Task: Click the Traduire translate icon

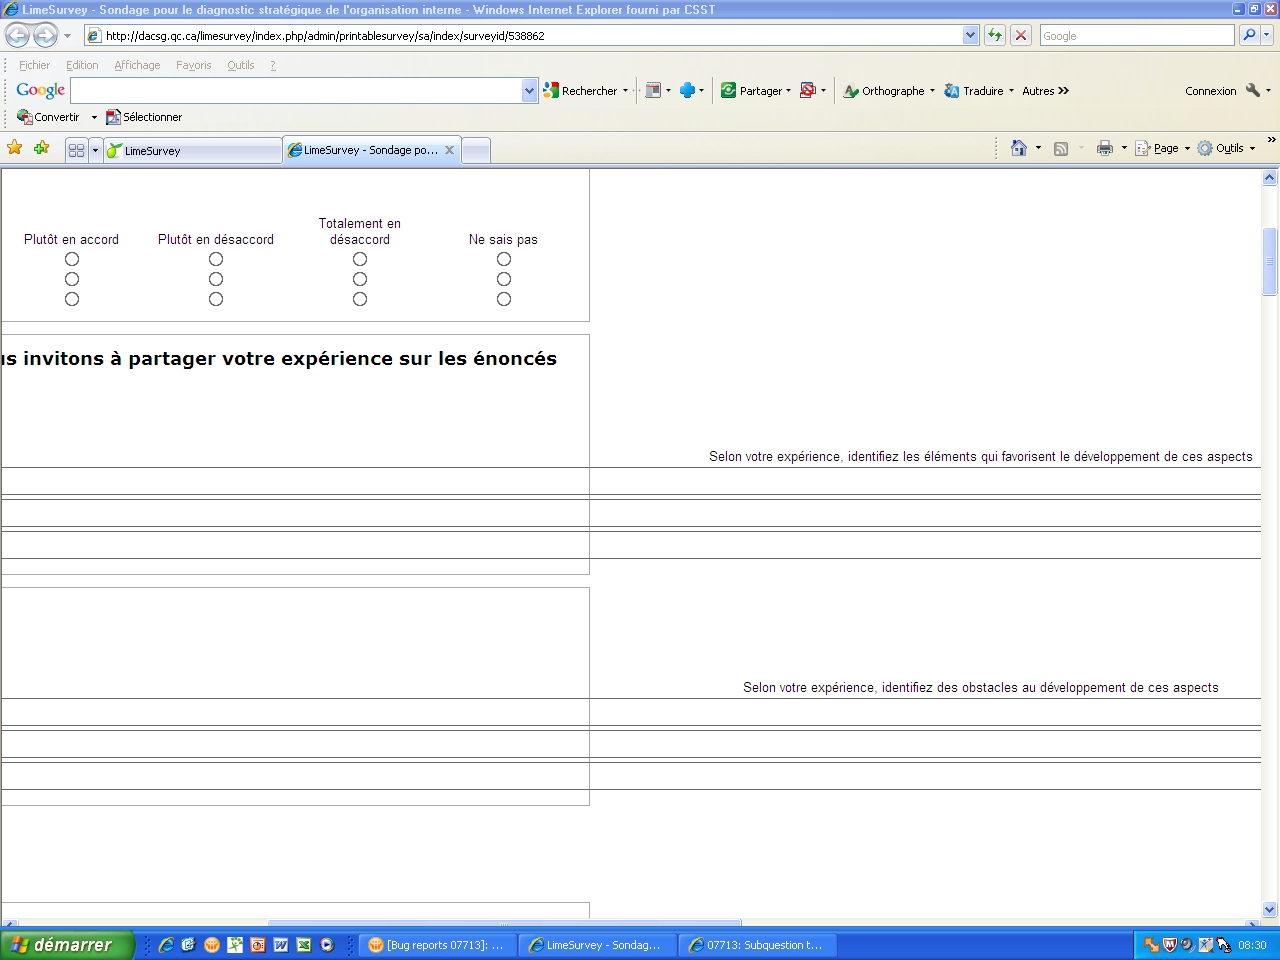Action: pos(952,91)
